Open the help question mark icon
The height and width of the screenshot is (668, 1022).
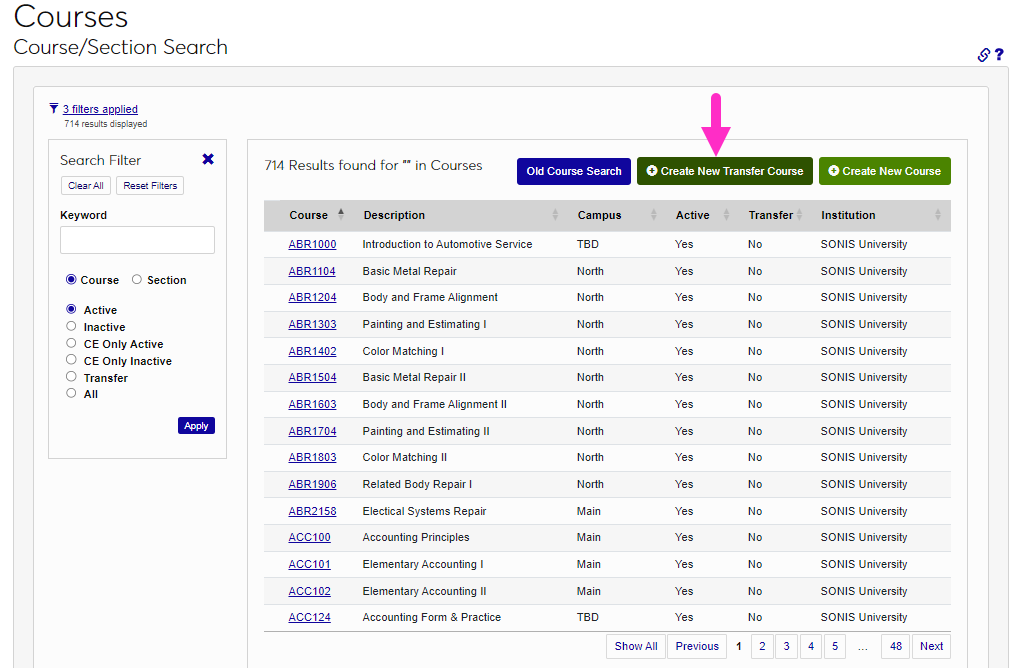(x=999, y=55)
